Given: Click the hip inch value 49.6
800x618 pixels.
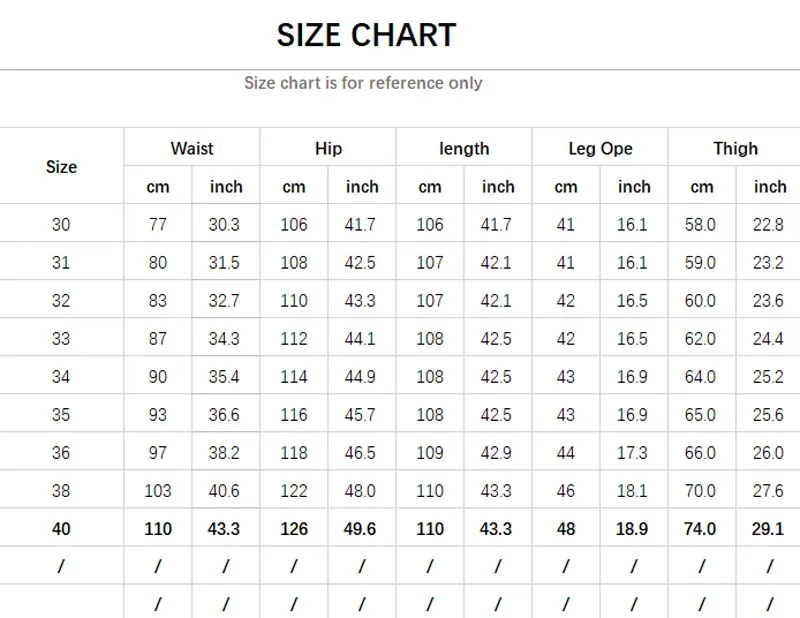Looking at the screenshot, I should click(x=361, y=529).
